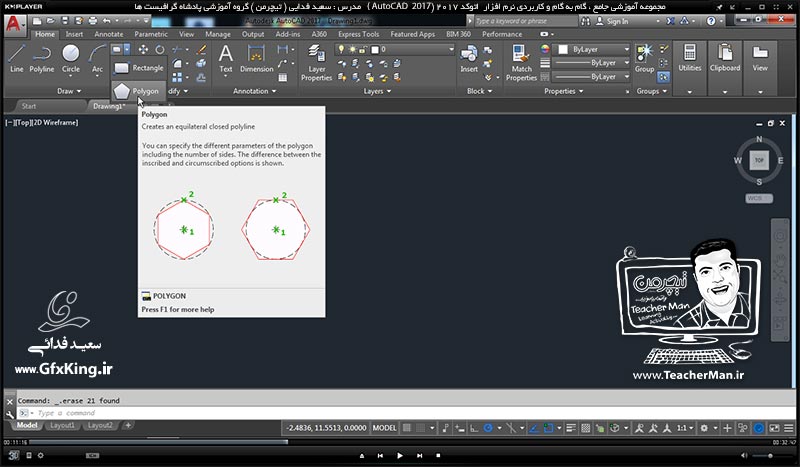
Task: Toggle transparency display in status bar
Action: click(x=586, y=428)
